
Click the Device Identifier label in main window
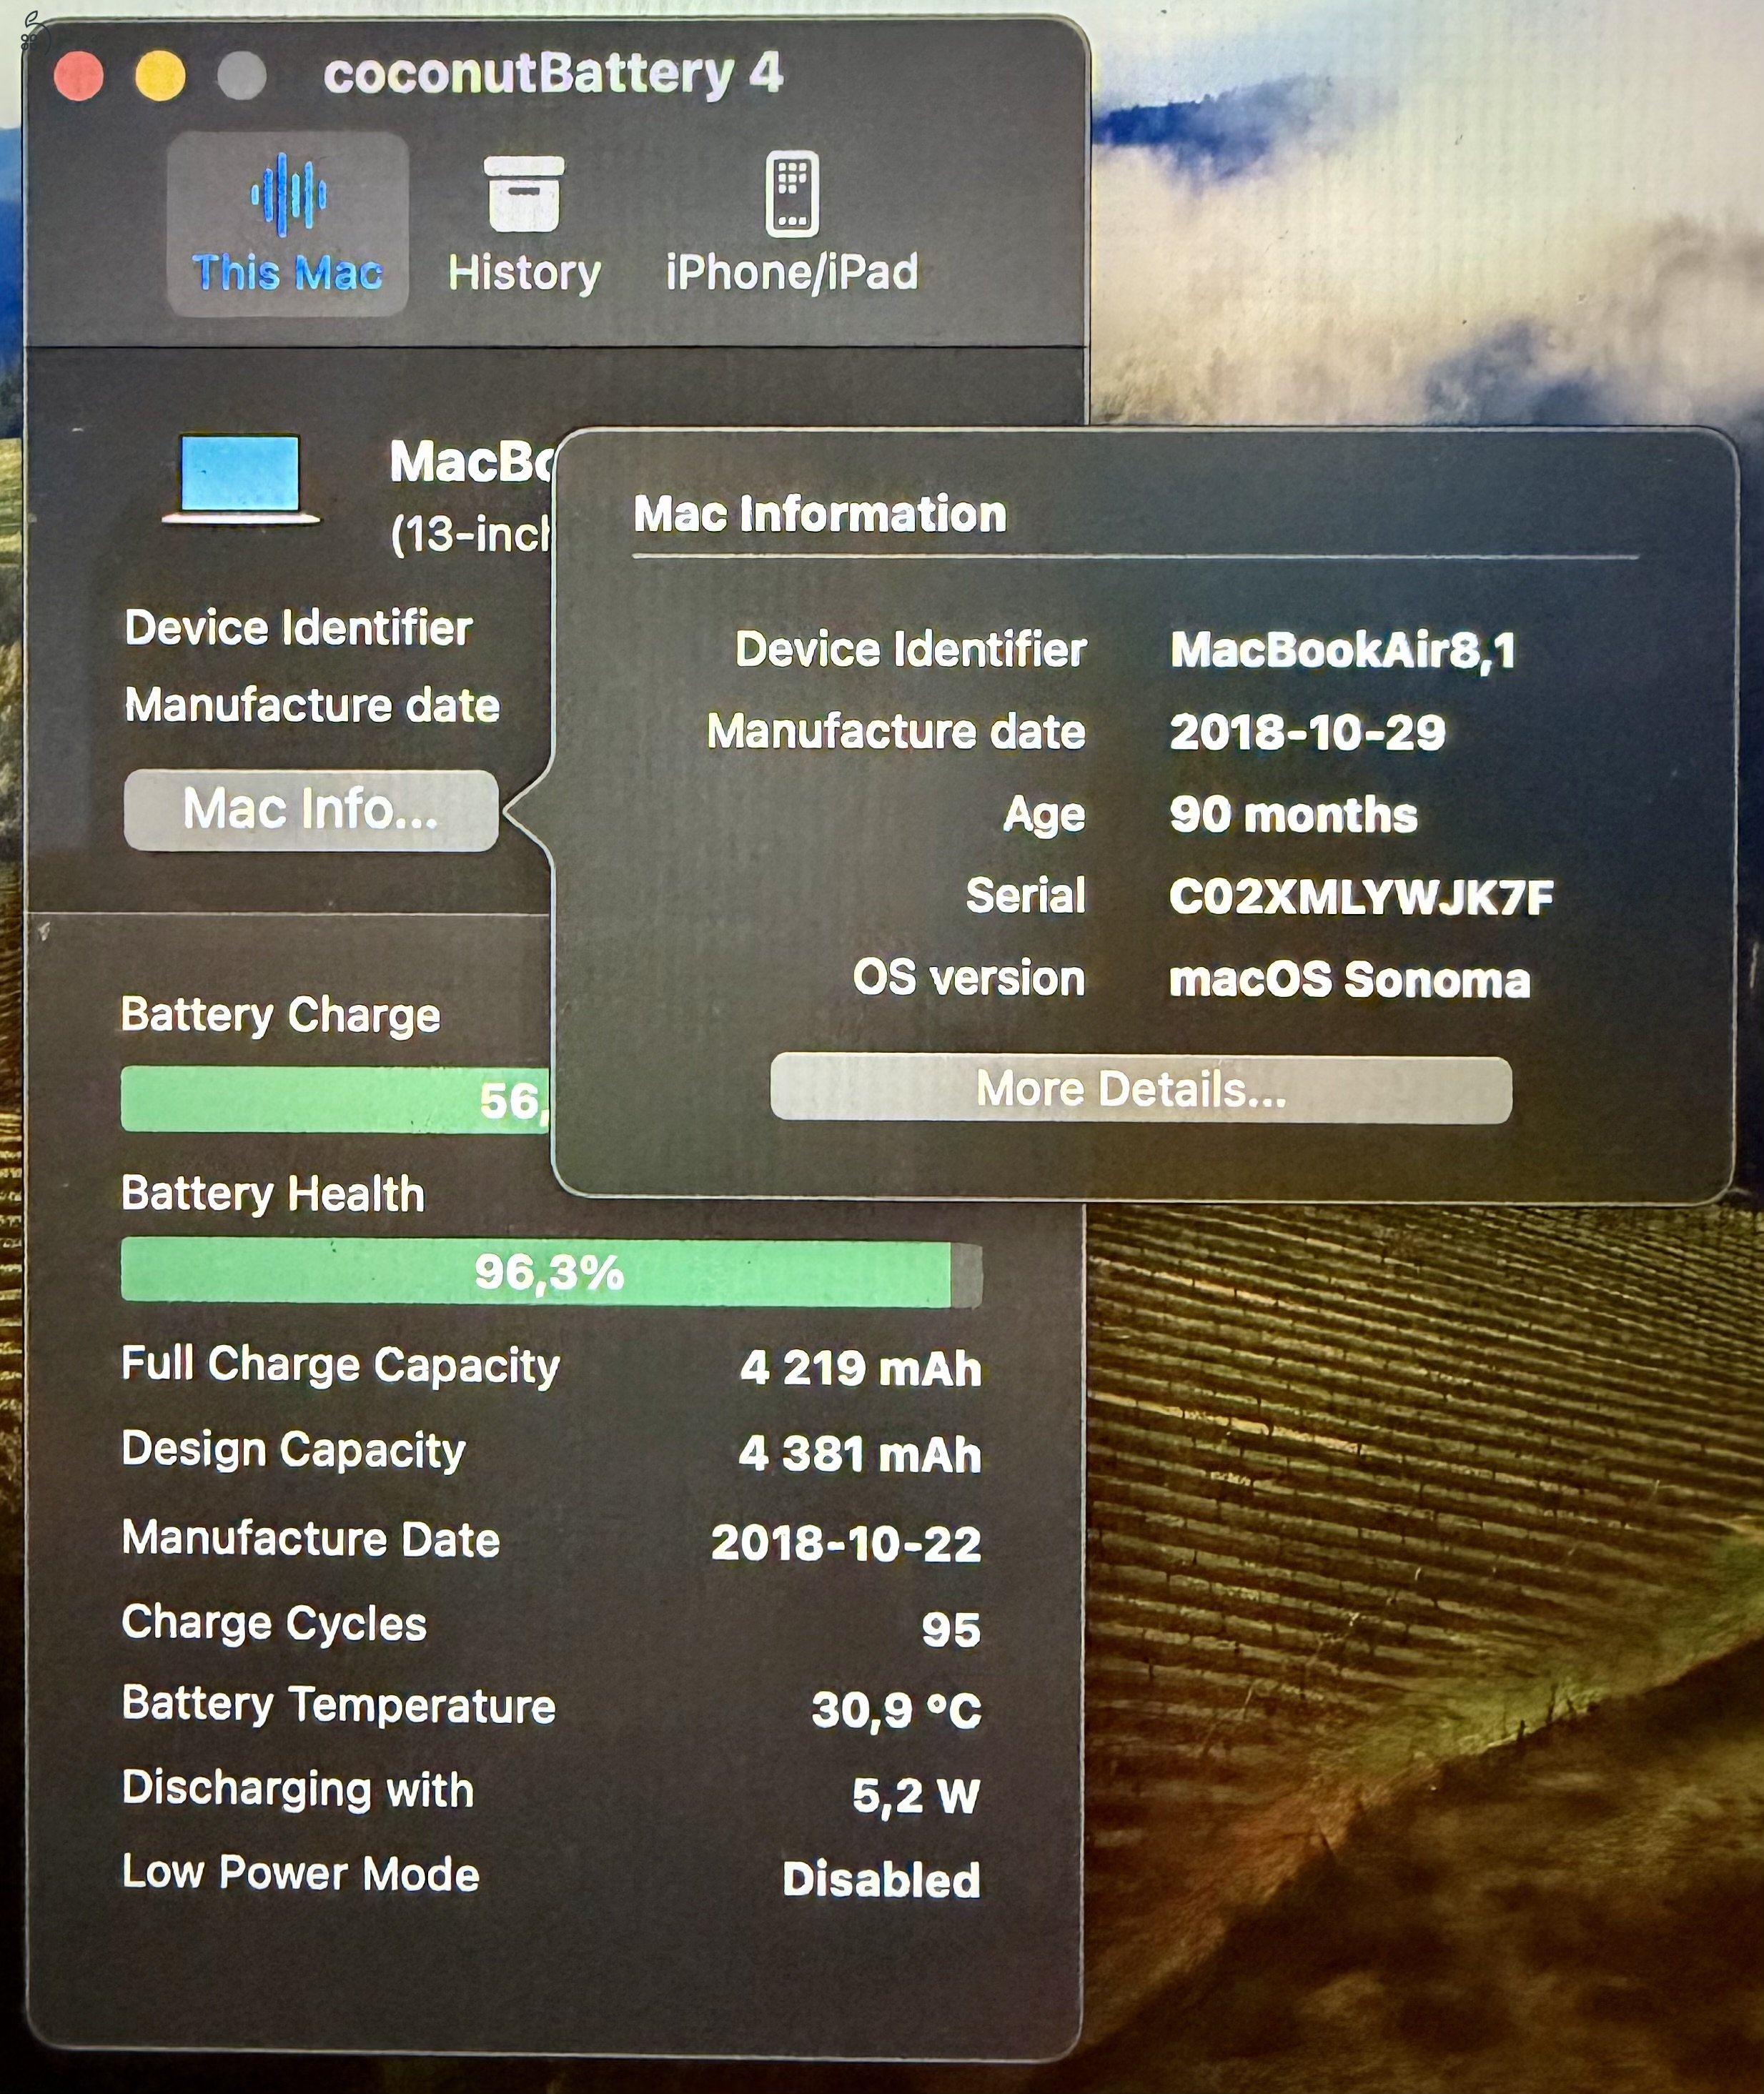(x=298, y=628)
